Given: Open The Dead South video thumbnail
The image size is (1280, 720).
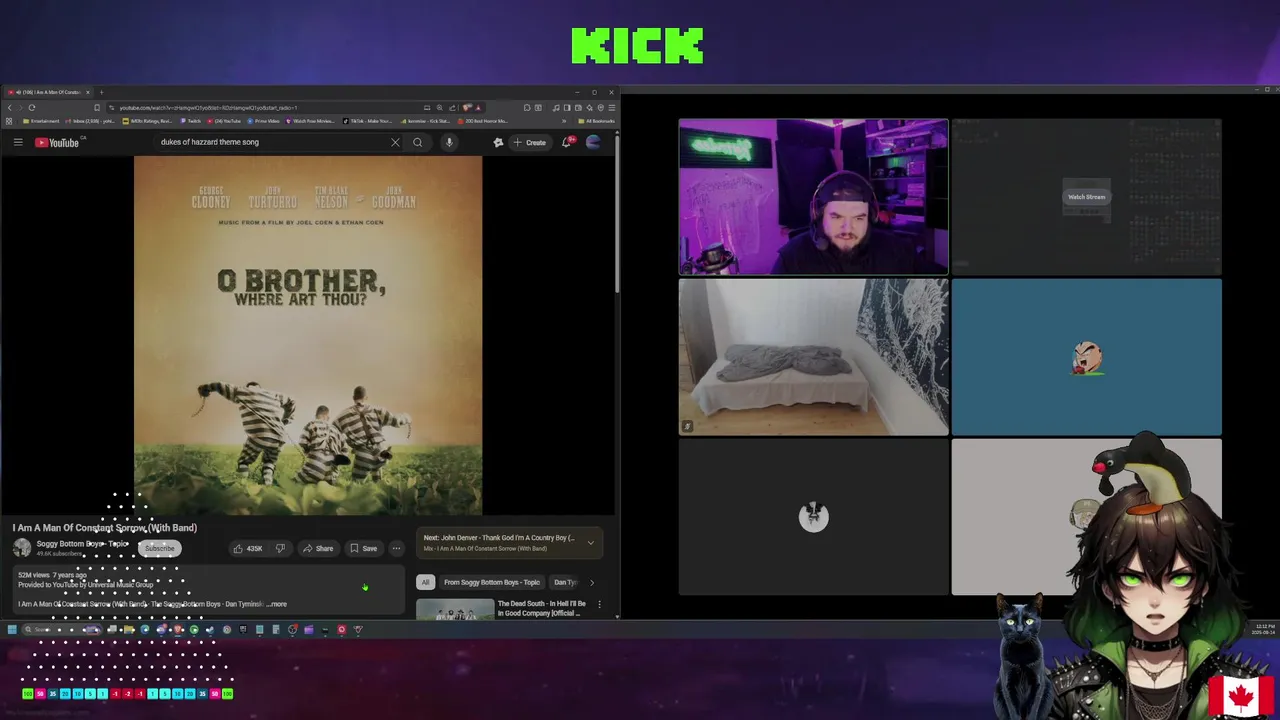Looking at the screenshot, I should (x=455, y=609).
